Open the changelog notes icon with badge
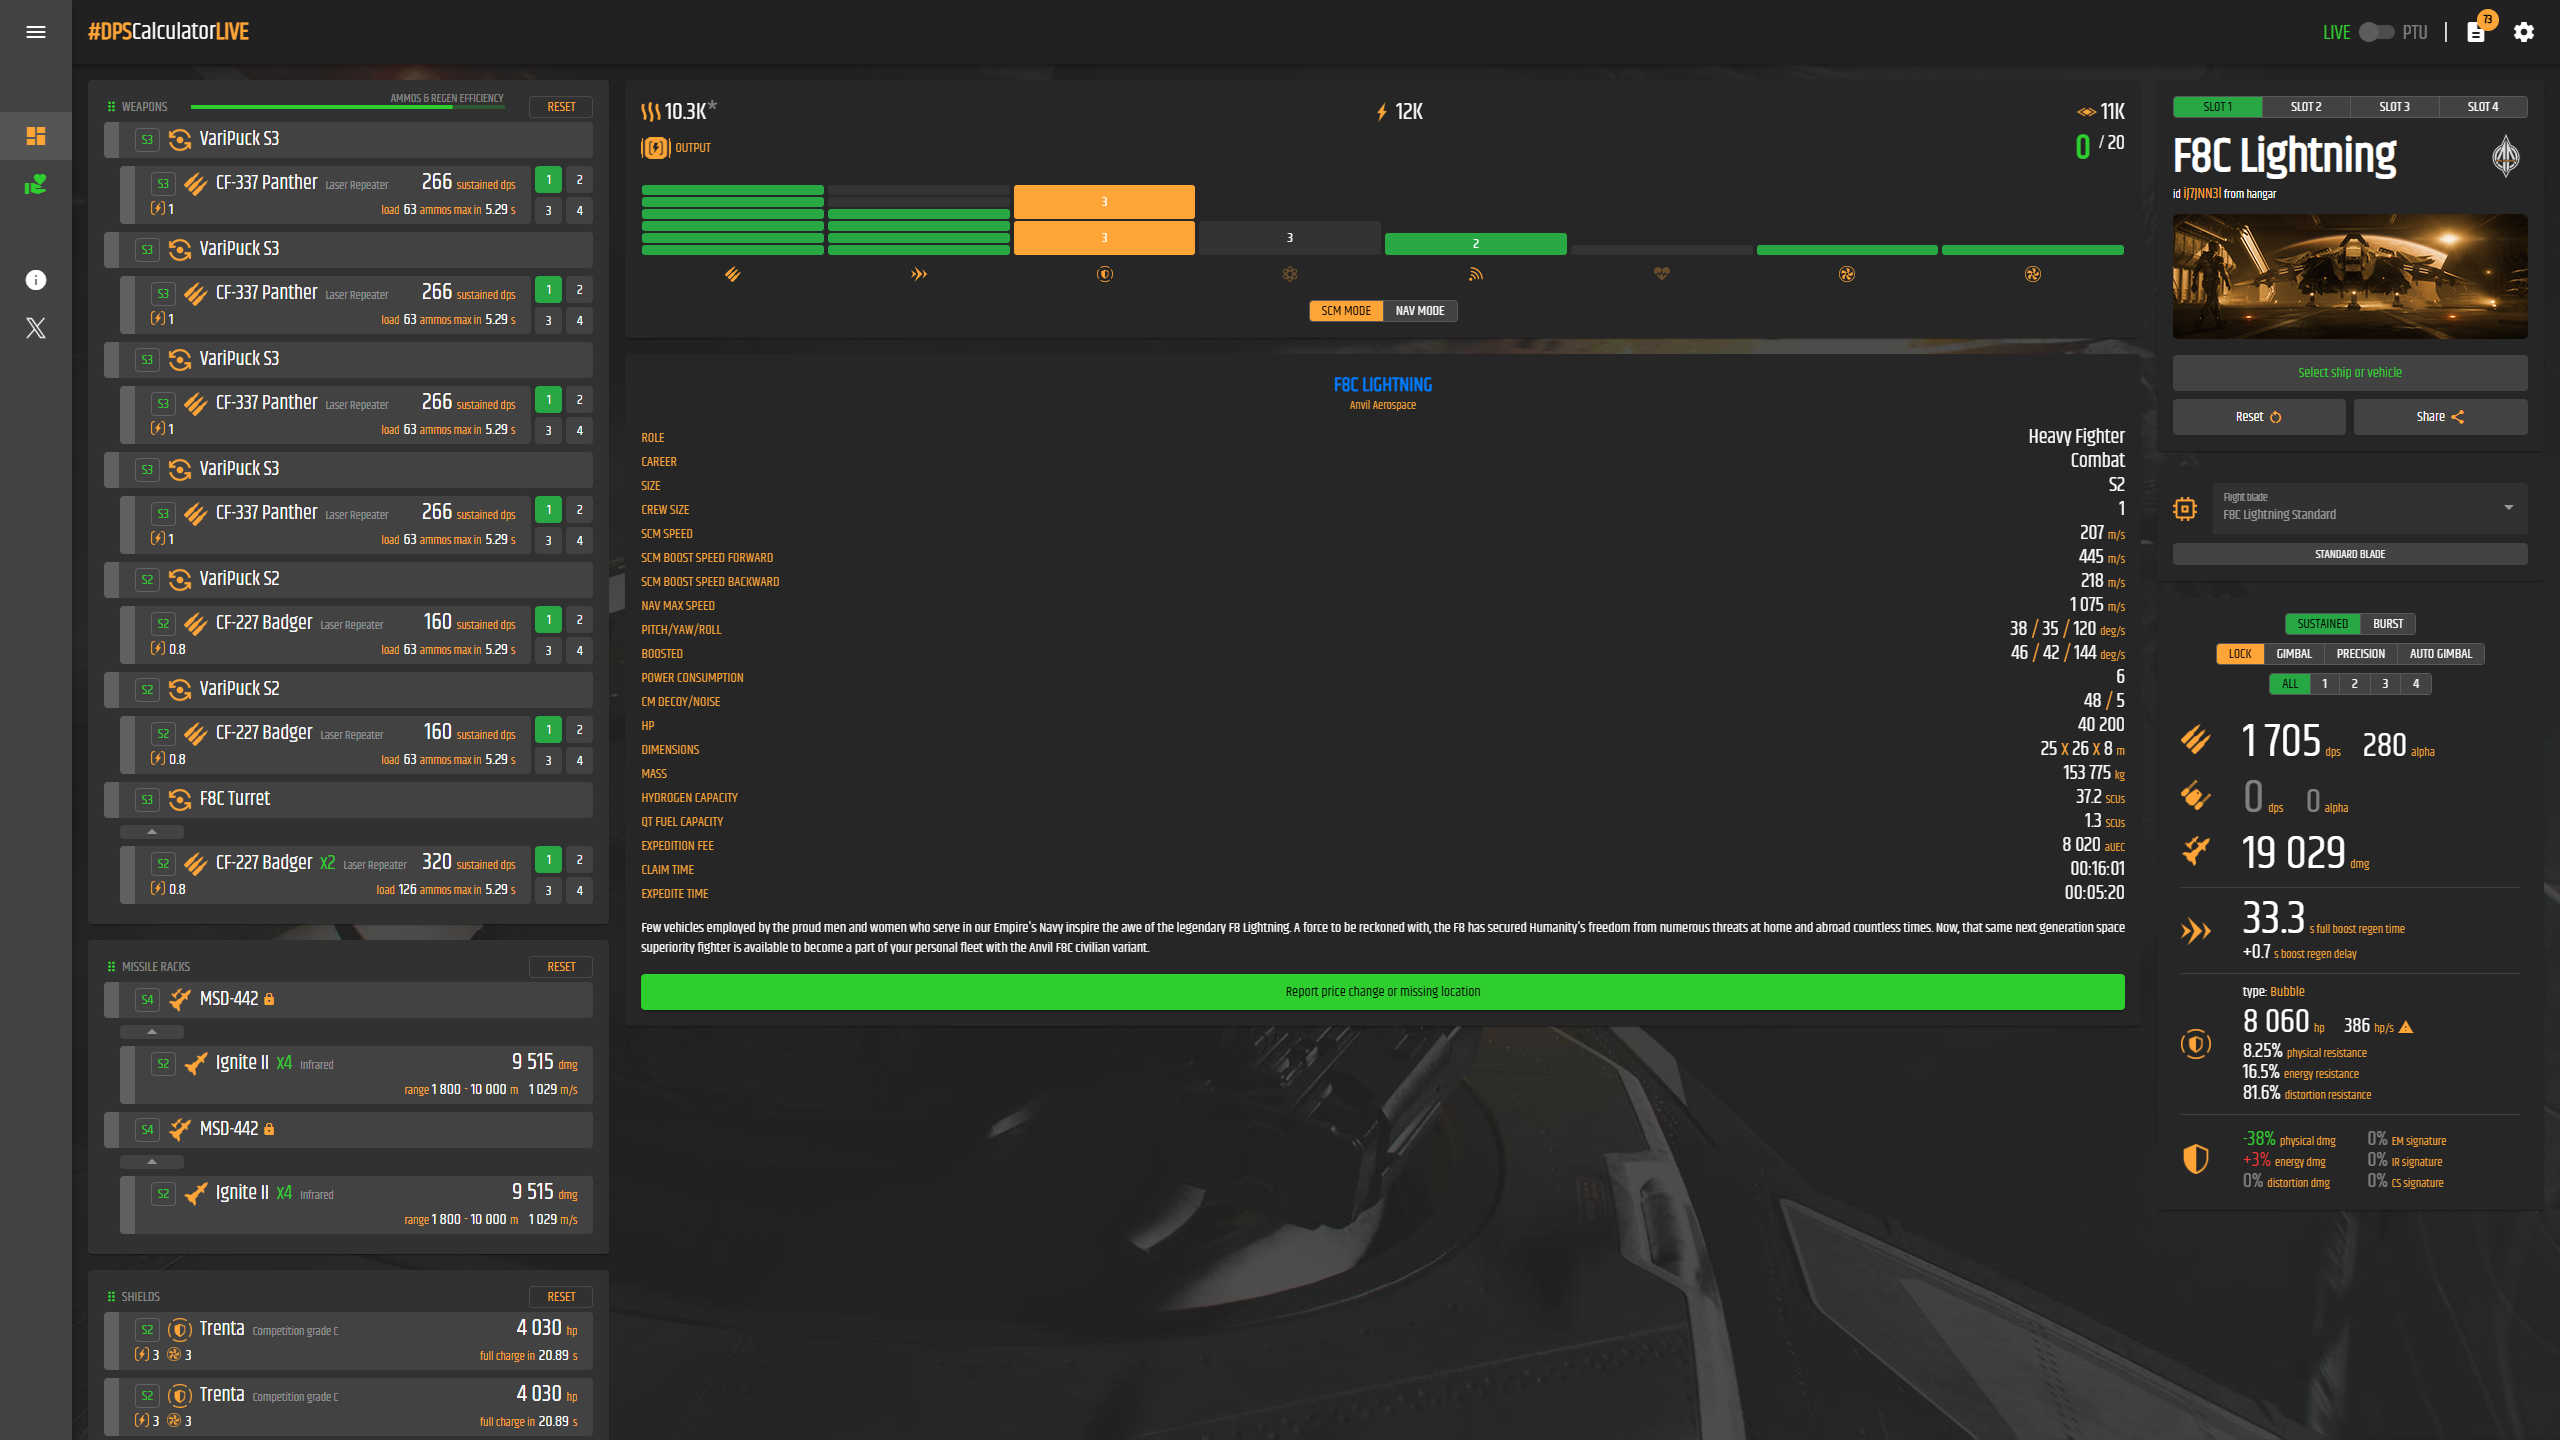The image size is (2560, 1440). (x=2476, y=32)
